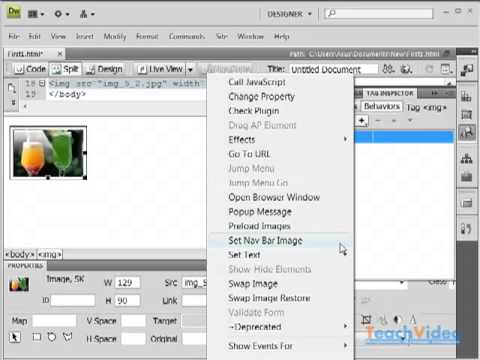Select the Circle Hotspot tool
This screenshot has width=480, height=360.
point(52,337)
